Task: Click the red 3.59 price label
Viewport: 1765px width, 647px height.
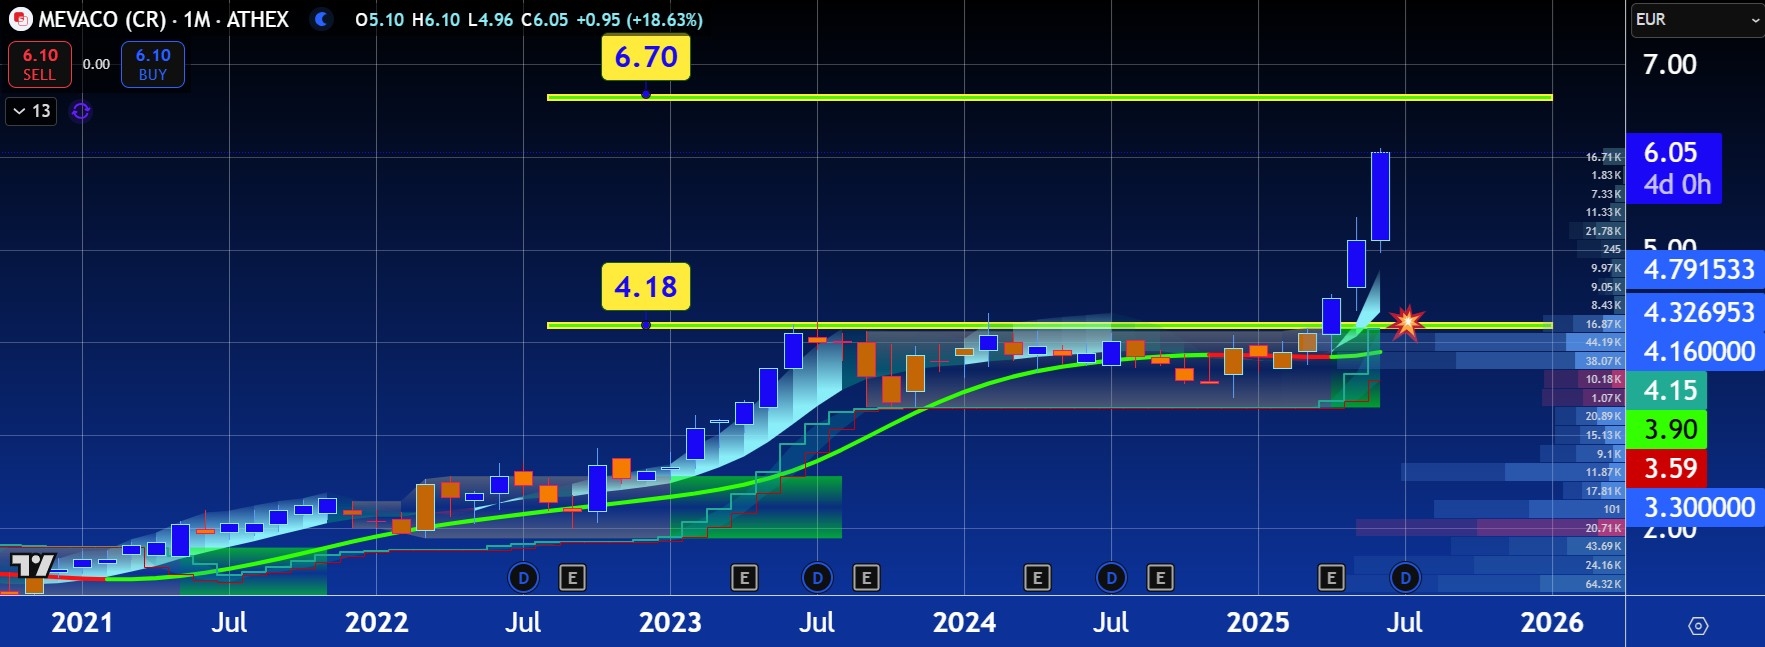Action: coord(1667,468)
